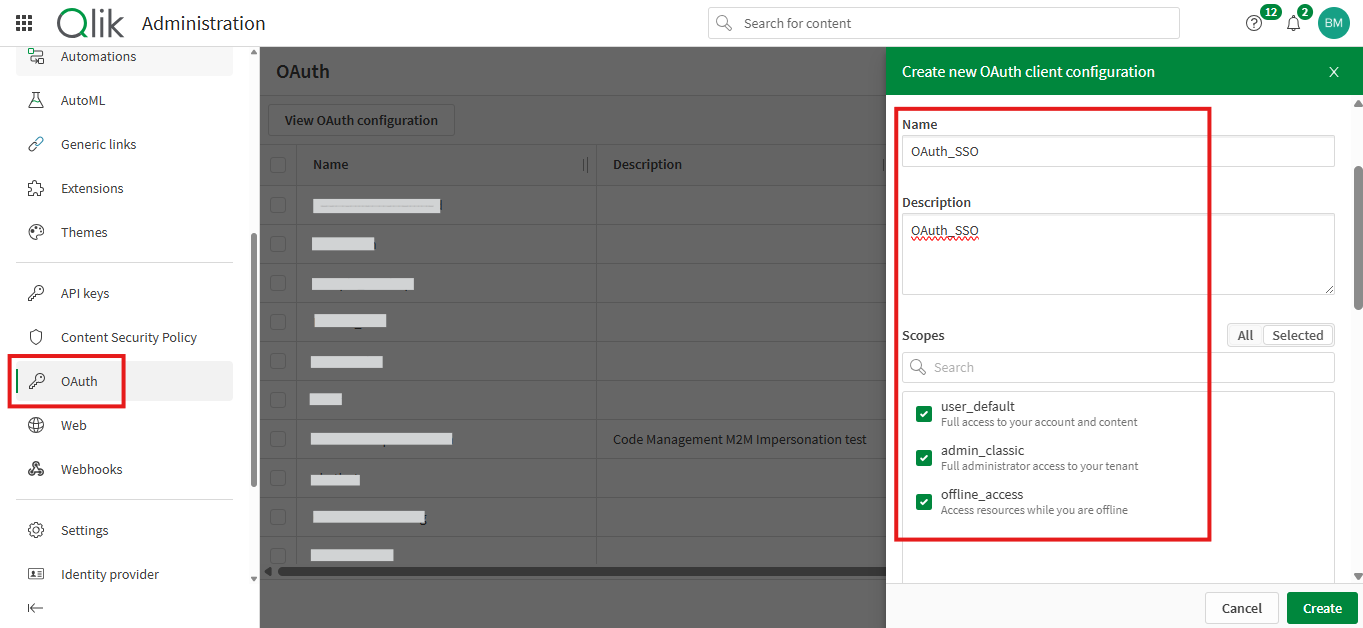Switch scopes filter to Selected
Image resolution: width=1363 pixels, height=628 pixels.
coord(1297,335)
